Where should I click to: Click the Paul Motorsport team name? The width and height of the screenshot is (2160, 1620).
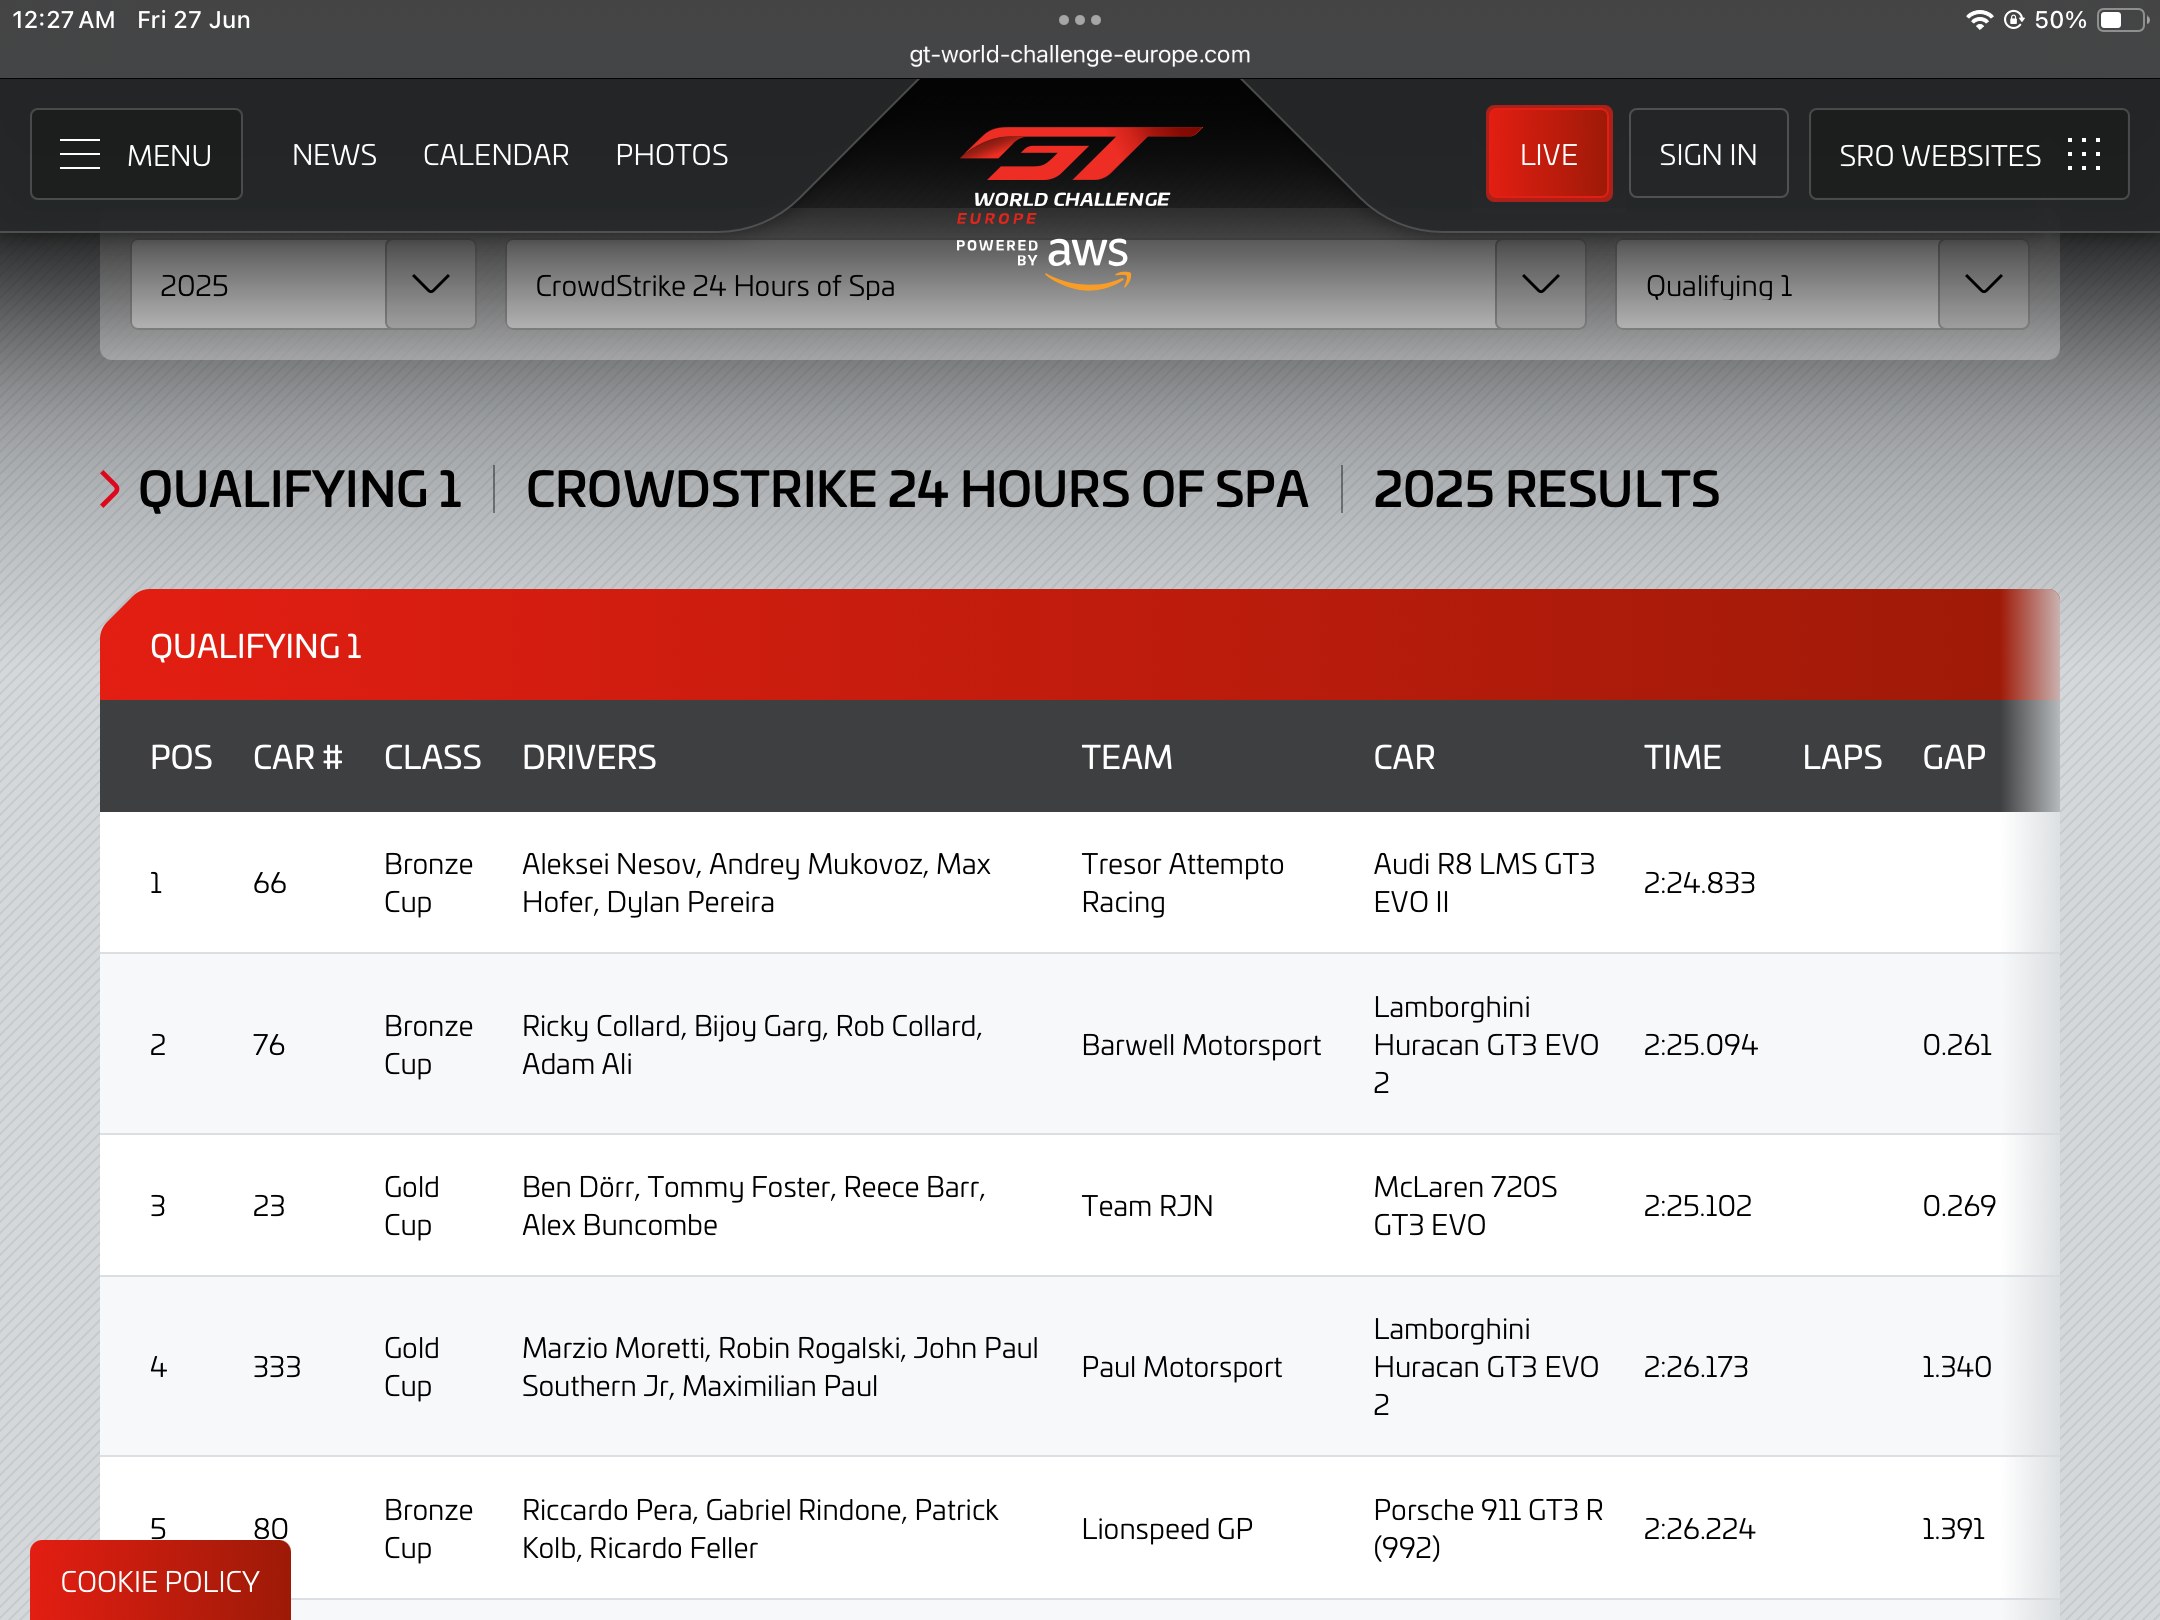pyautogui.click(x=1181, y=1367)
